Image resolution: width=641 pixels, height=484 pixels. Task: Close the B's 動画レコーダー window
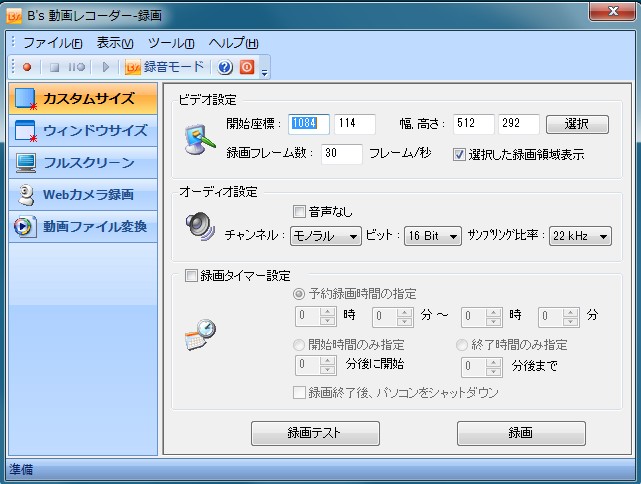tap(613, 11)
